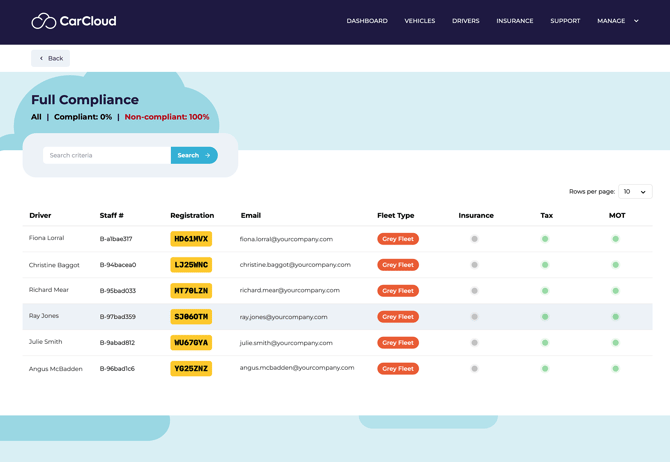Focus the Search criteria field

(107, 155)
